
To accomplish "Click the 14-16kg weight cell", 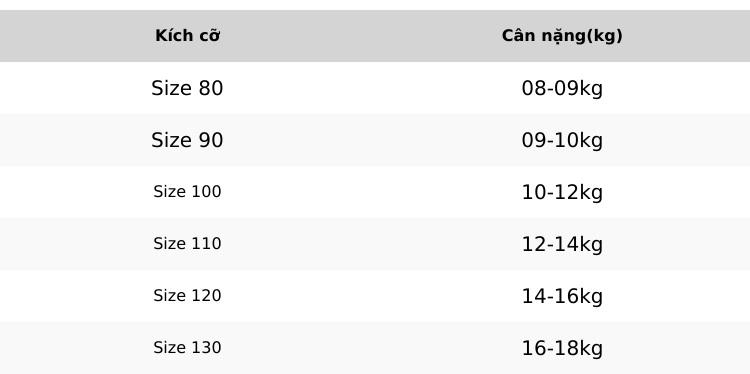I will 562,296.
